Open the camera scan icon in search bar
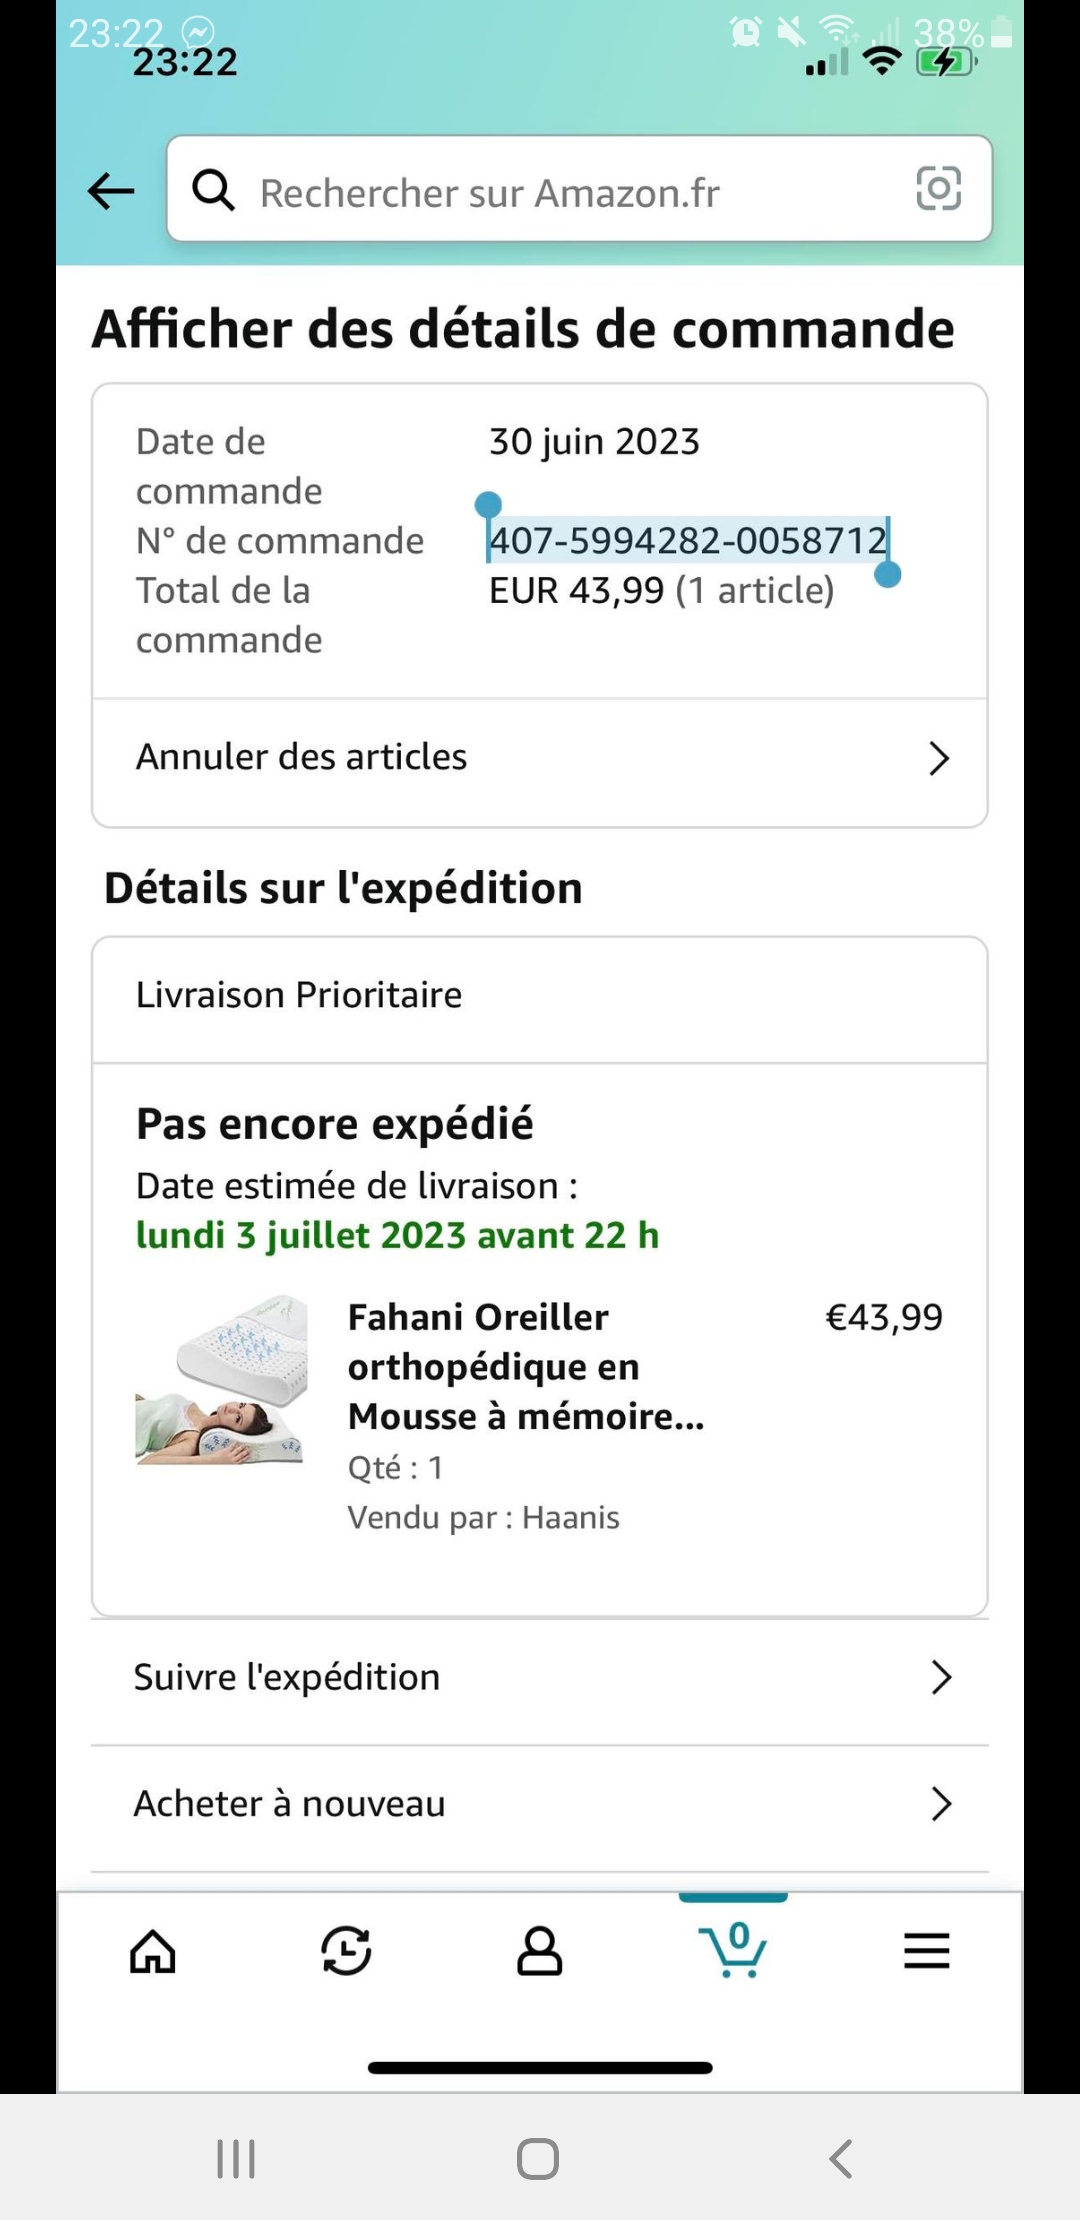 click(938, 189)
